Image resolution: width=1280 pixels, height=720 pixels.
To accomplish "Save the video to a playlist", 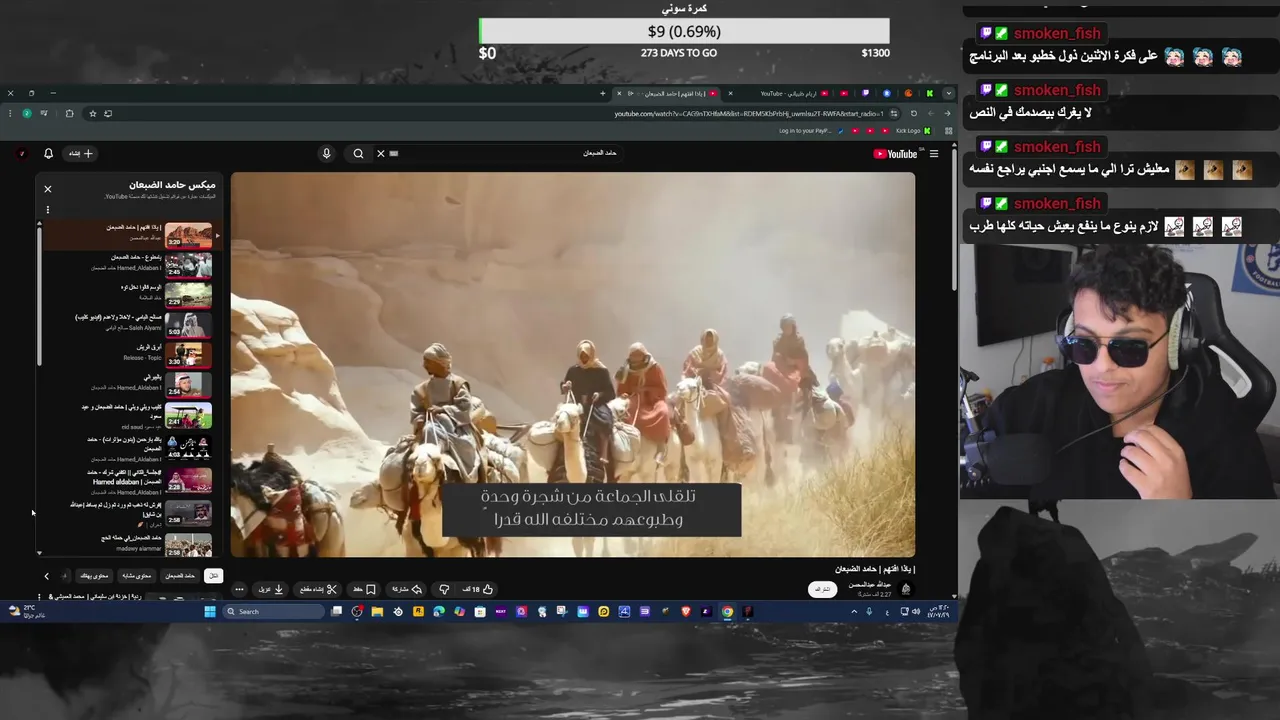I will click(364, 589).
